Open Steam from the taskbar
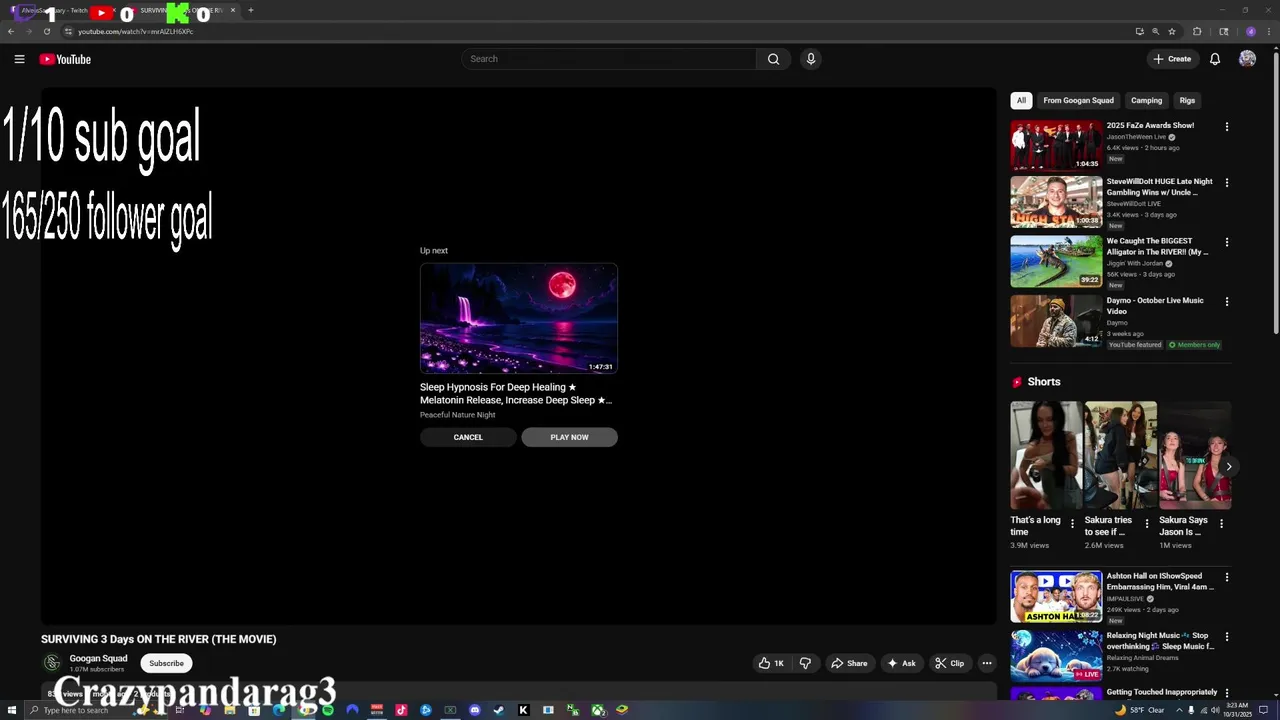Viewport: 1280px width, 720px height. click(499, 710)
